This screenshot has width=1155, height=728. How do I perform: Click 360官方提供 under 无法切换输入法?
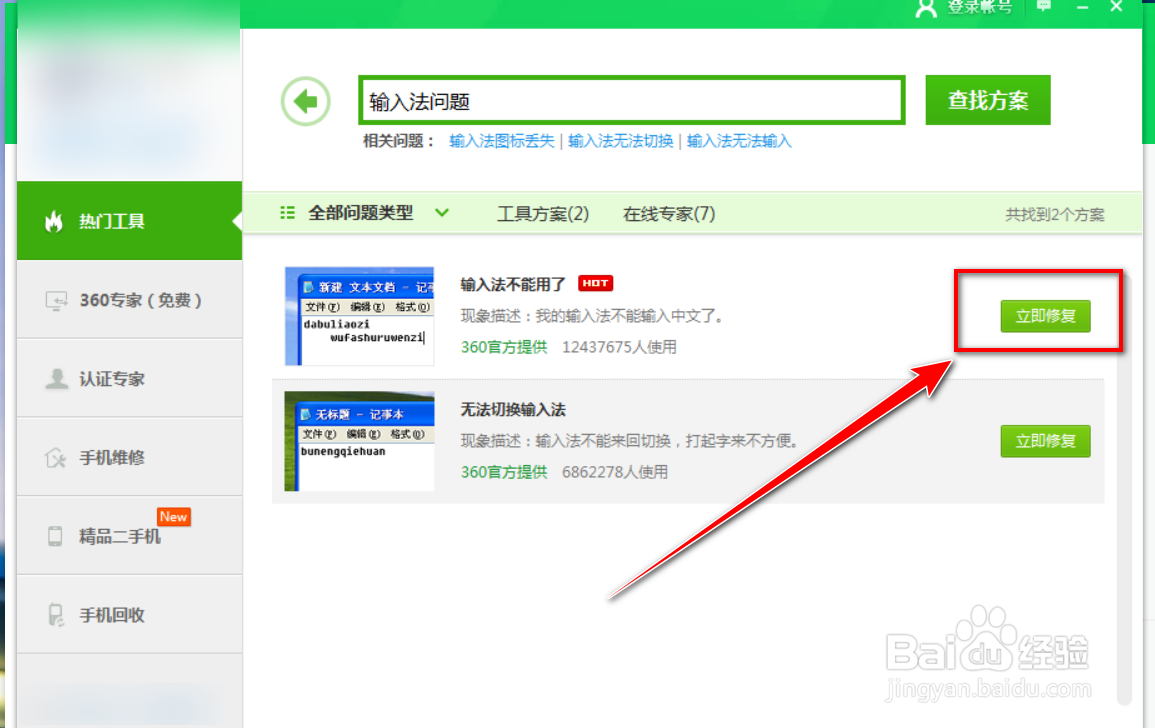coord(504,472)
